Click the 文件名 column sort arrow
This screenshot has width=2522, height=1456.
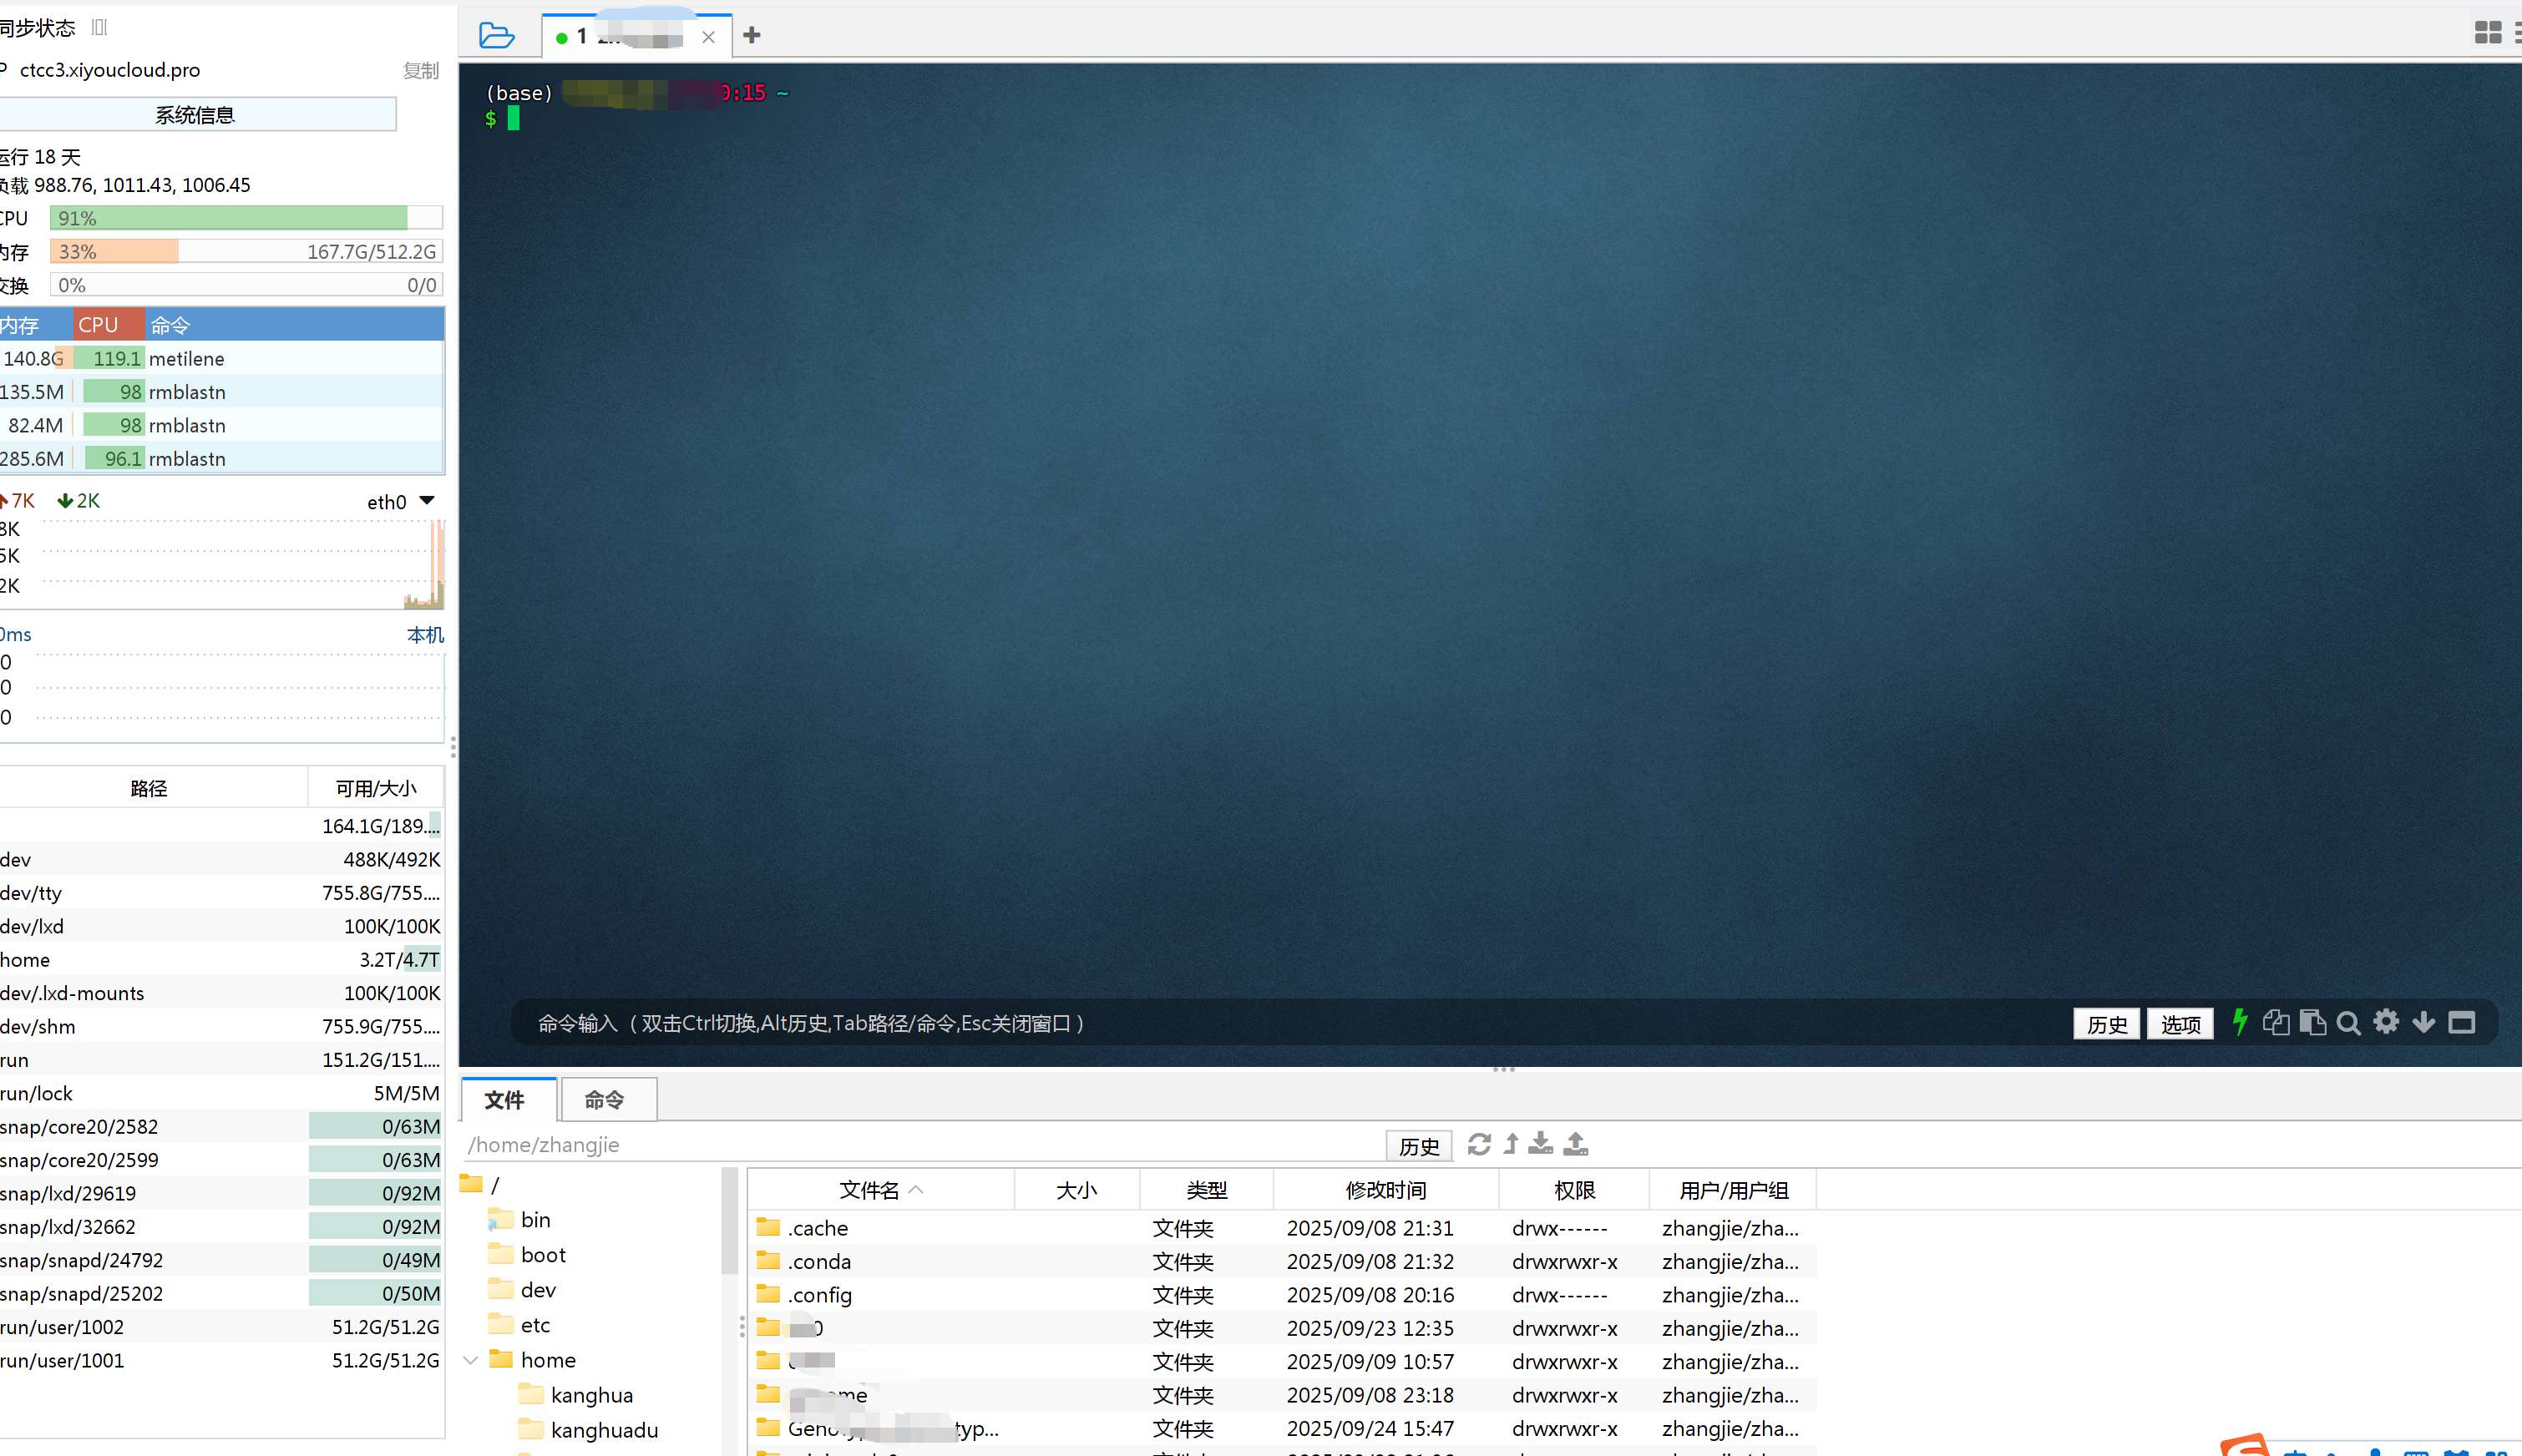click(x=916, y=1190)
